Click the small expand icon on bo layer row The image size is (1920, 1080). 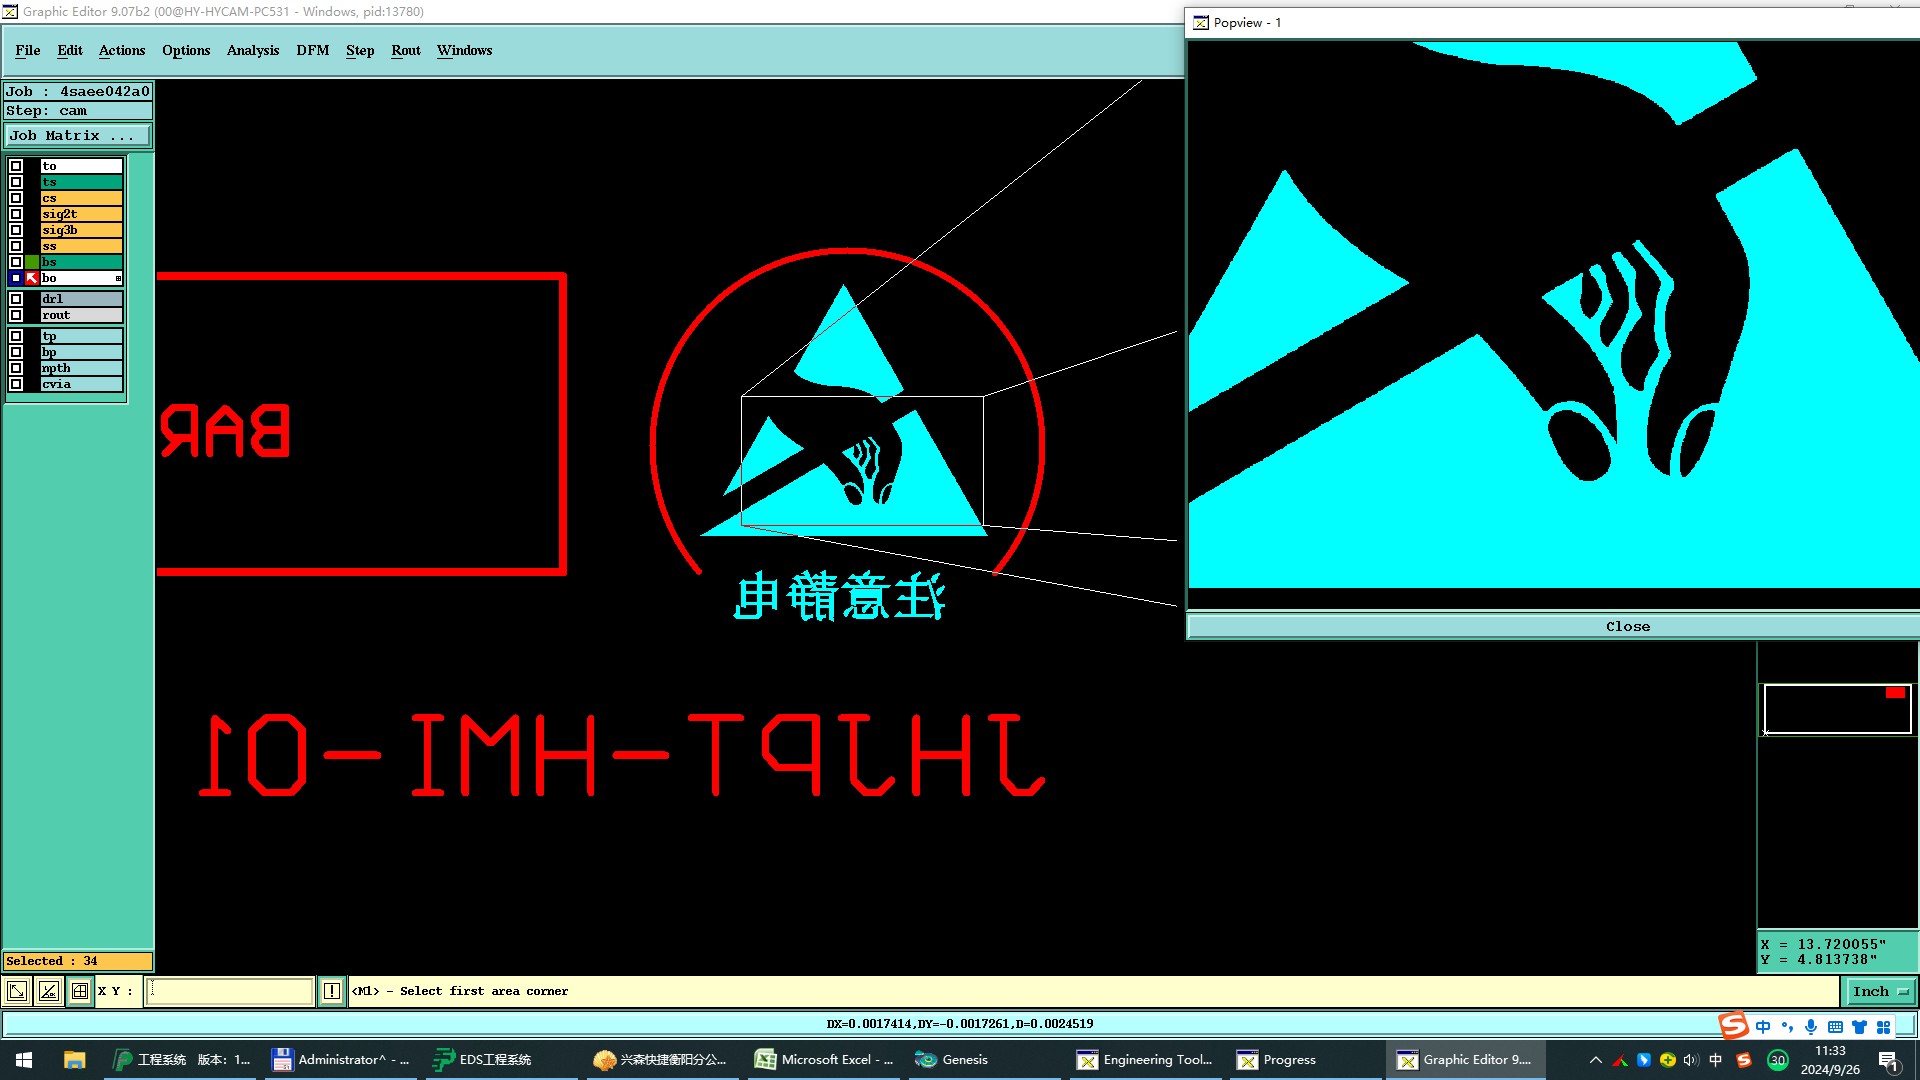pyautogui.click(x=118, y=278)
